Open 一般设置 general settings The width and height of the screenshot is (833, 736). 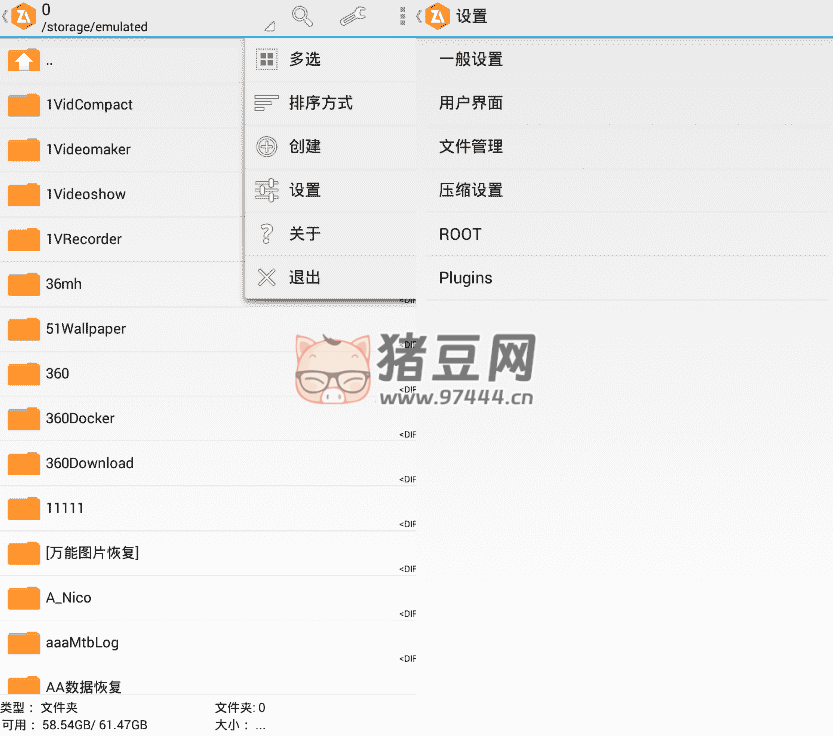(x=624, y=60)
